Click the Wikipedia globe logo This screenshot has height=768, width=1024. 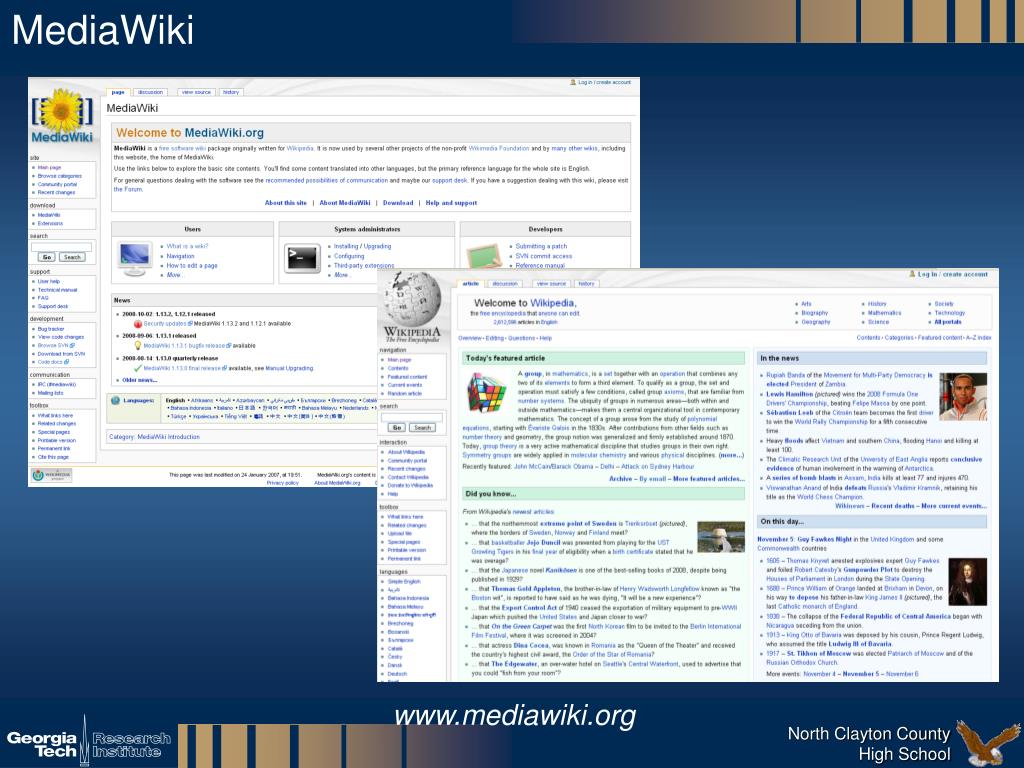click(412, 307)
